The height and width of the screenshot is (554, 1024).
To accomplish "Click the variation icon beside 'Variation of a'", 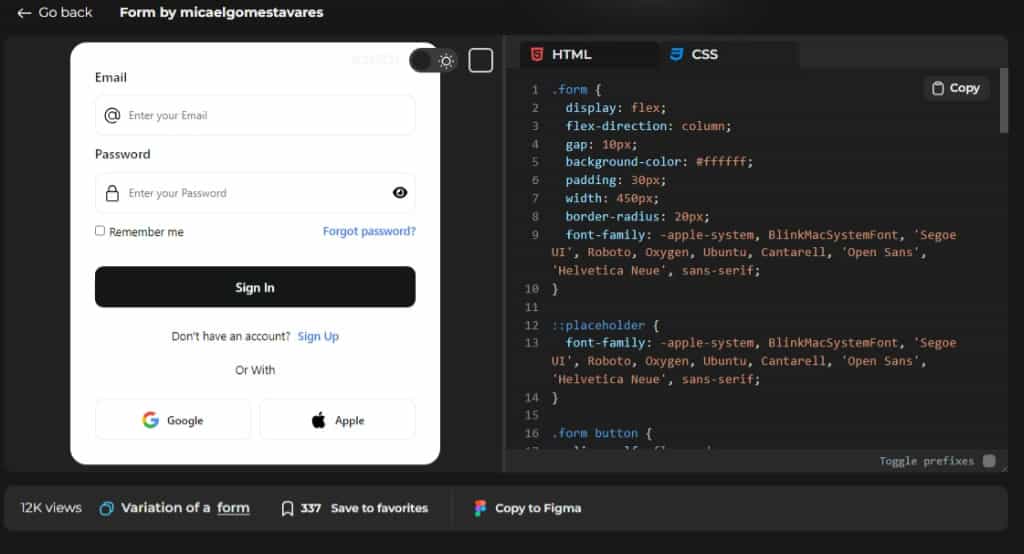I will click(x=106, y=508).
